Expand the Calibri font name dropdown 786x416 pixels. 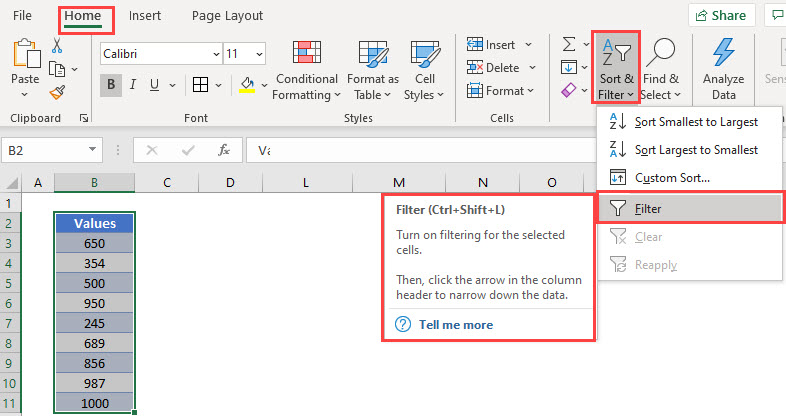tap(216, 54)
